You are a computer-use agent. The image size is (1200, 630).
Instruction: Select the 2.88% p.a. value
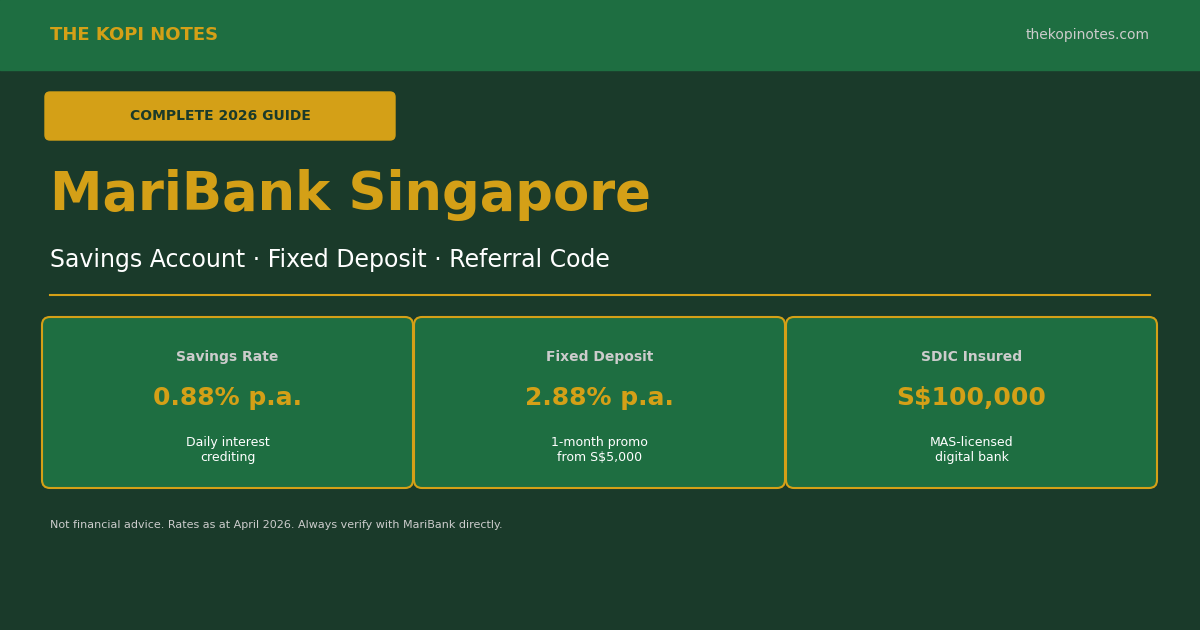599,398
